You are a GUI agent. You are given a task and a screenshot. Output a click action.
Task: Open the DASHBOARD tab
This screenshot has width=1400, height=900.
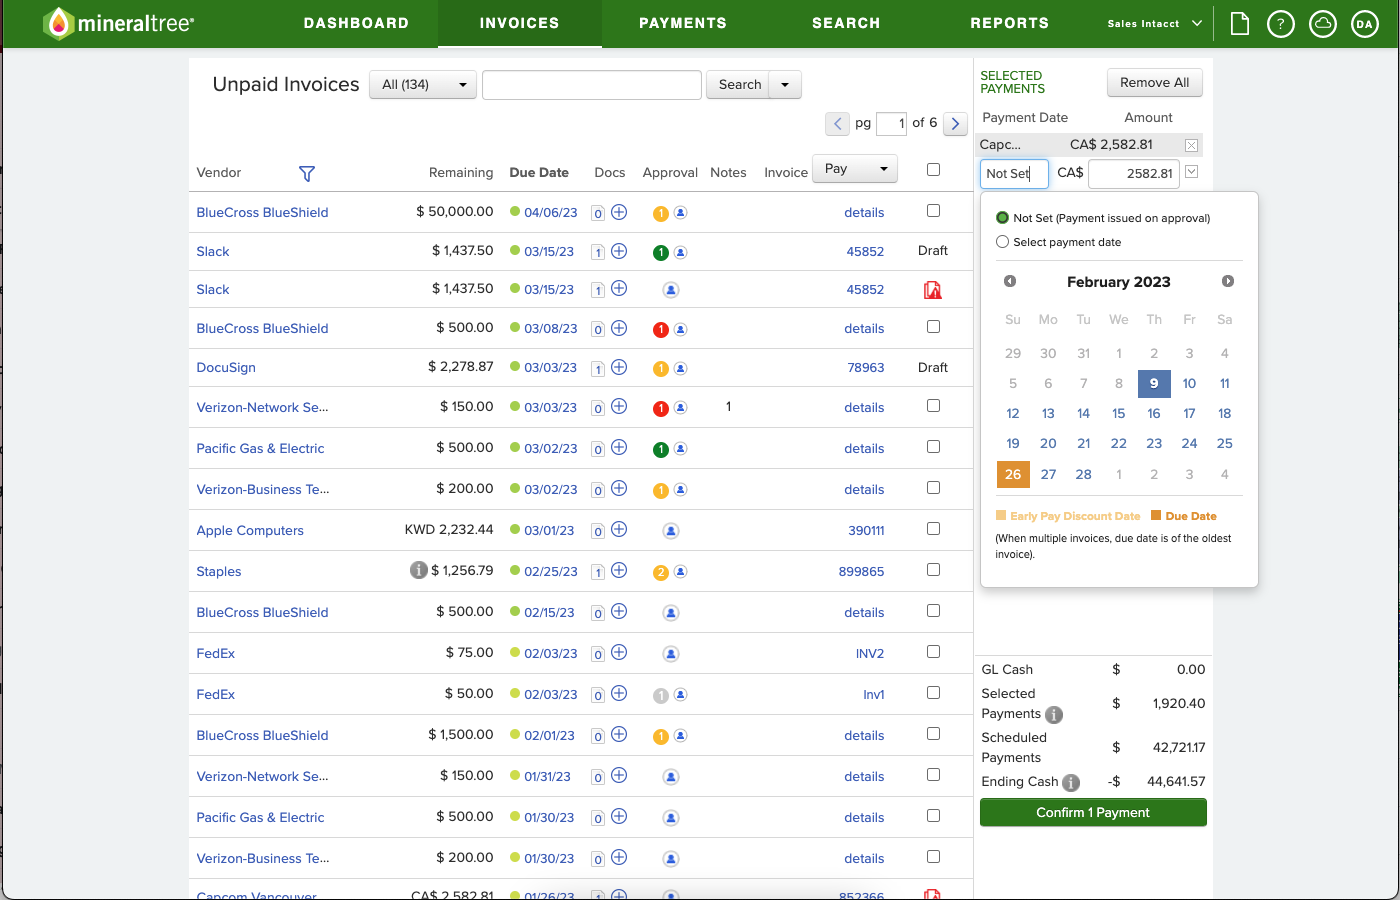pyautogui.click(x=356, y=23)
